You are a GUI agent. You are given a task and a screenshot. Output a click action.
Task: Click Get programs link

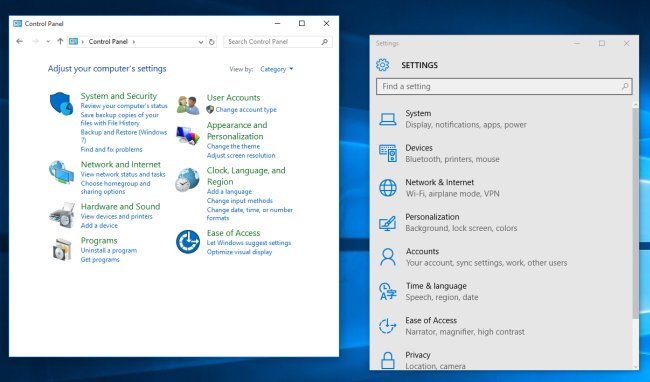click(x=100, y=260)
